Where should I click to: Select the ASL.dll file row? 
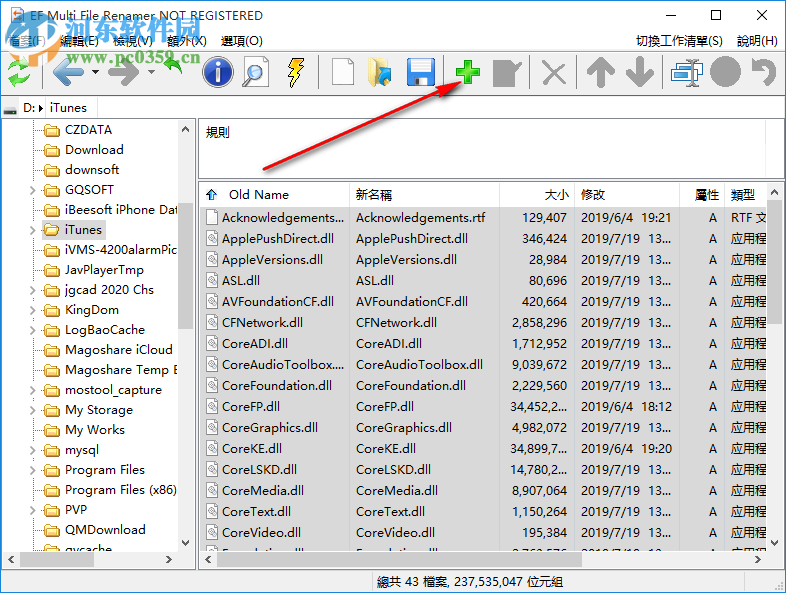coord(483,281)
